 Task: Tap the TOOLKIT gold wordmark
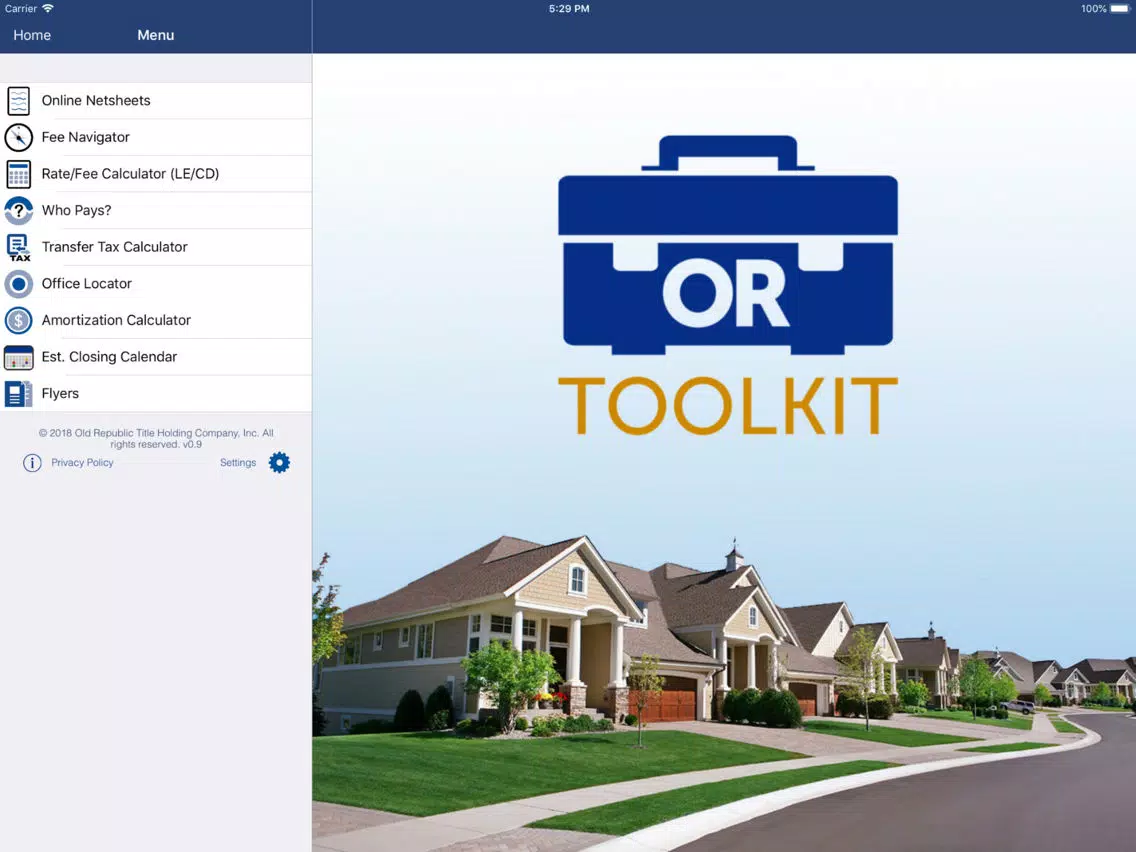click(727, 405)
